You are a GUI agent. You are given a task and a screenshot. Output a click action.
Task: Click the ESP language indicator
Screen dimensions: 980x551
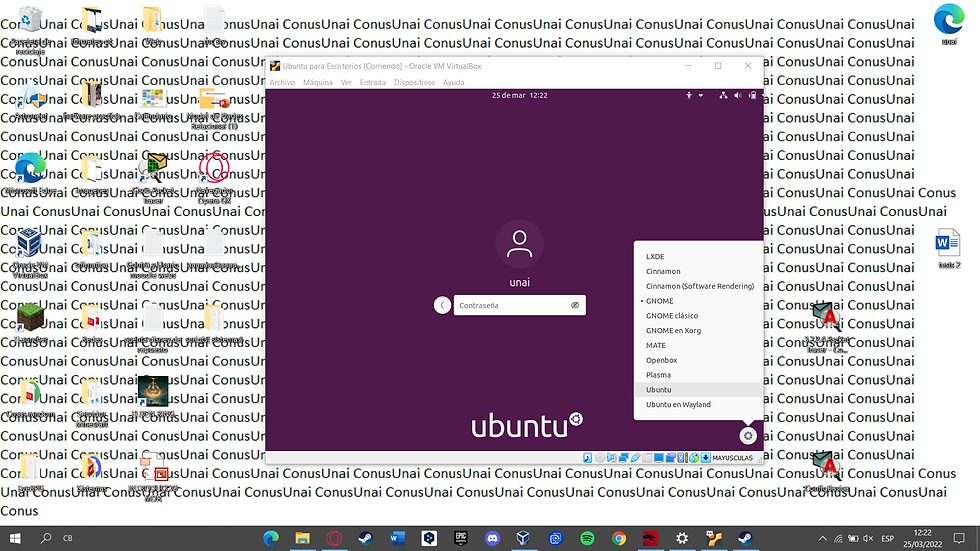tap(888, 539)
